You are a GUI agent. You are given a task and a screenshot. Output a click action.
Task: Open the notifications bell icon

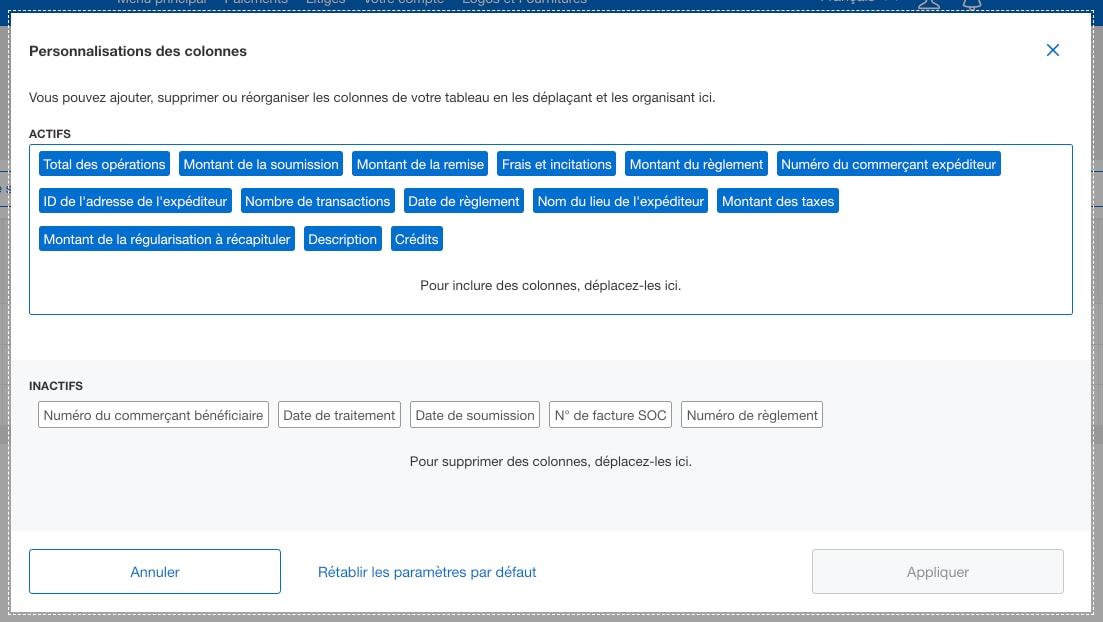(970, 6)
